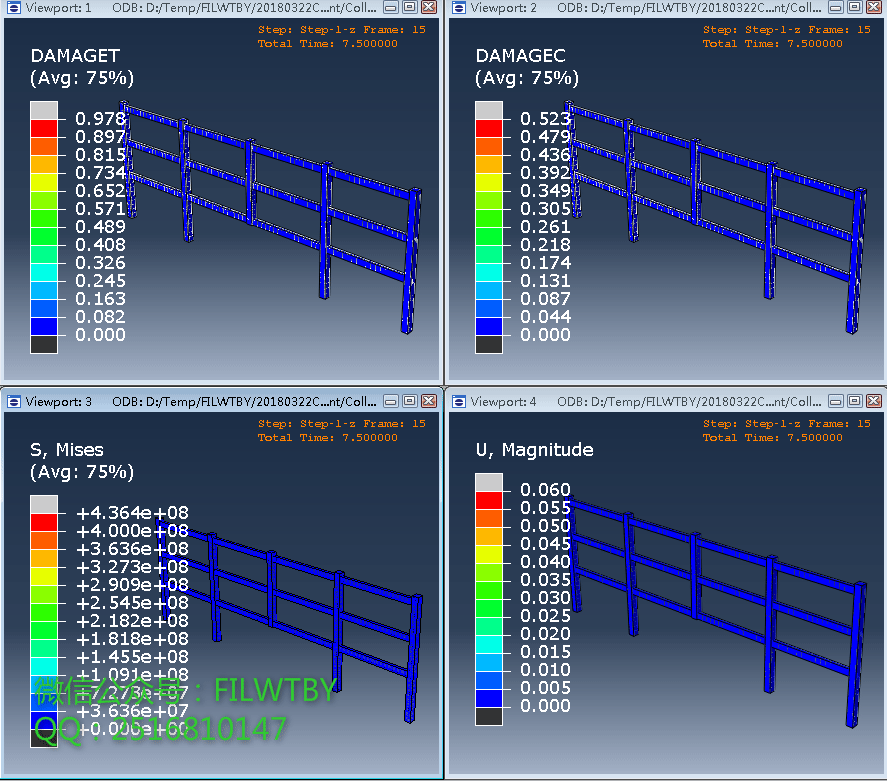
Task: Click the 0.005 value in U Magnitude legend
Action: pyautogui.click(x=545, y=687)
